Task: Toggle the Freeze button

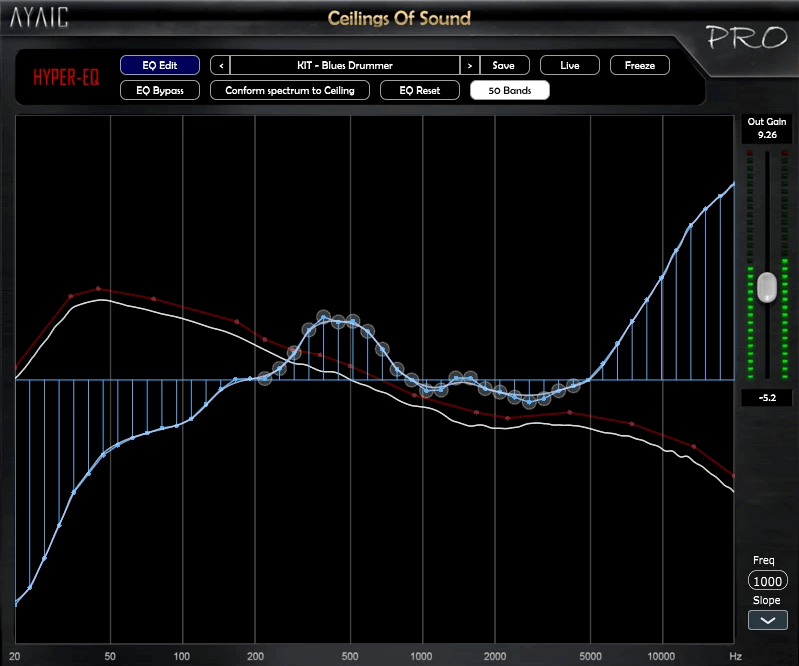Action: pyautogui.click(x=640, y=65)
